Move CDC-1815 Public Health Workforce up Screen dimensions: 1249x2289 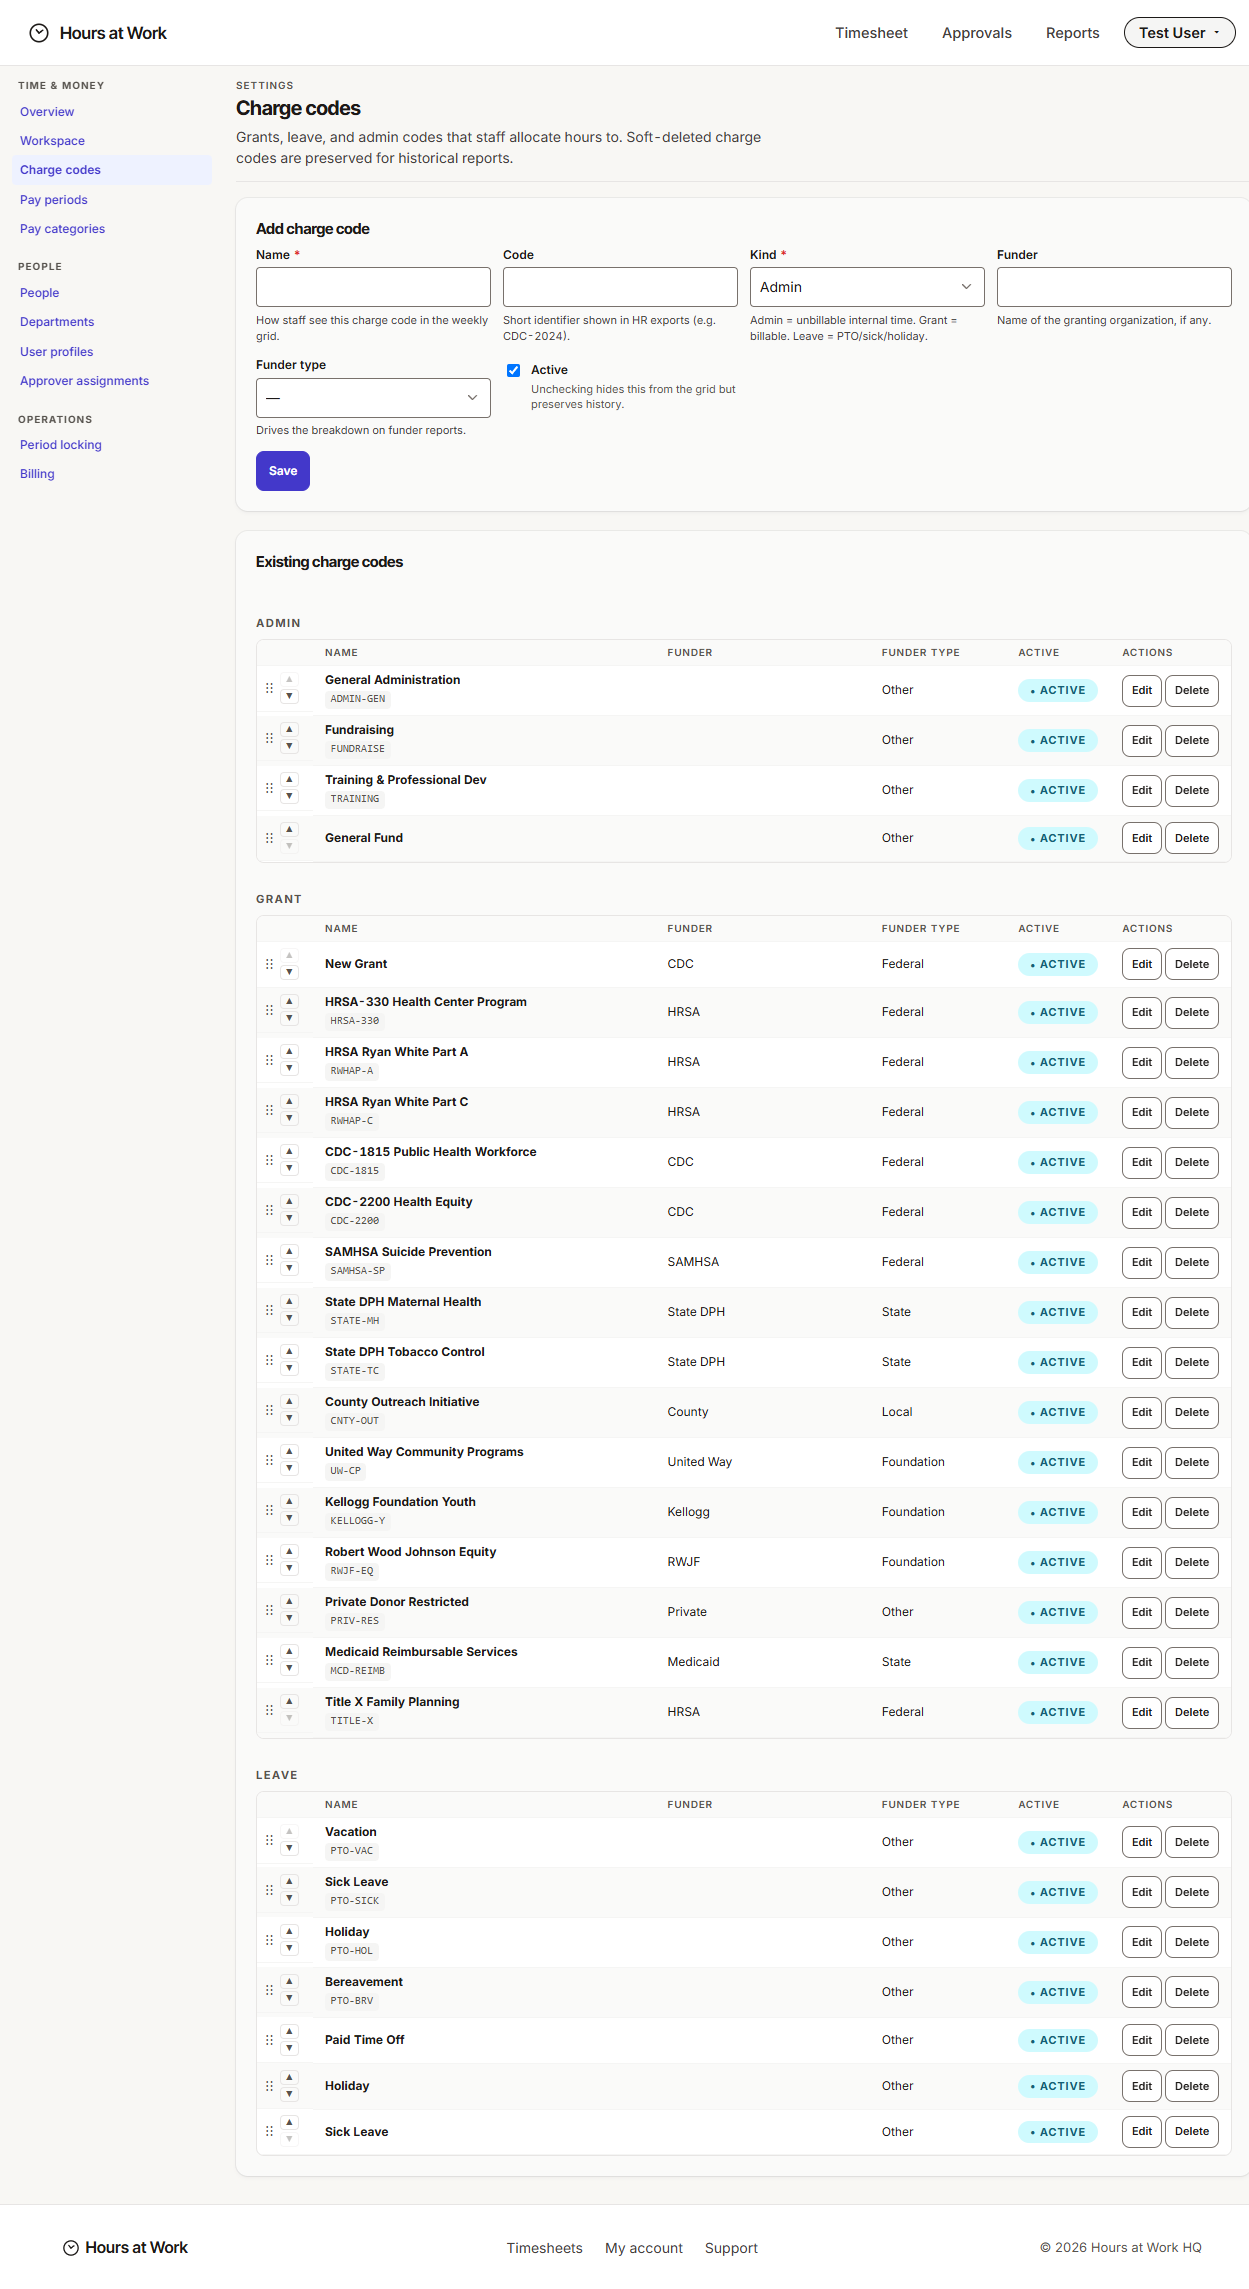pyautogui.click(x=289, y=1152)
